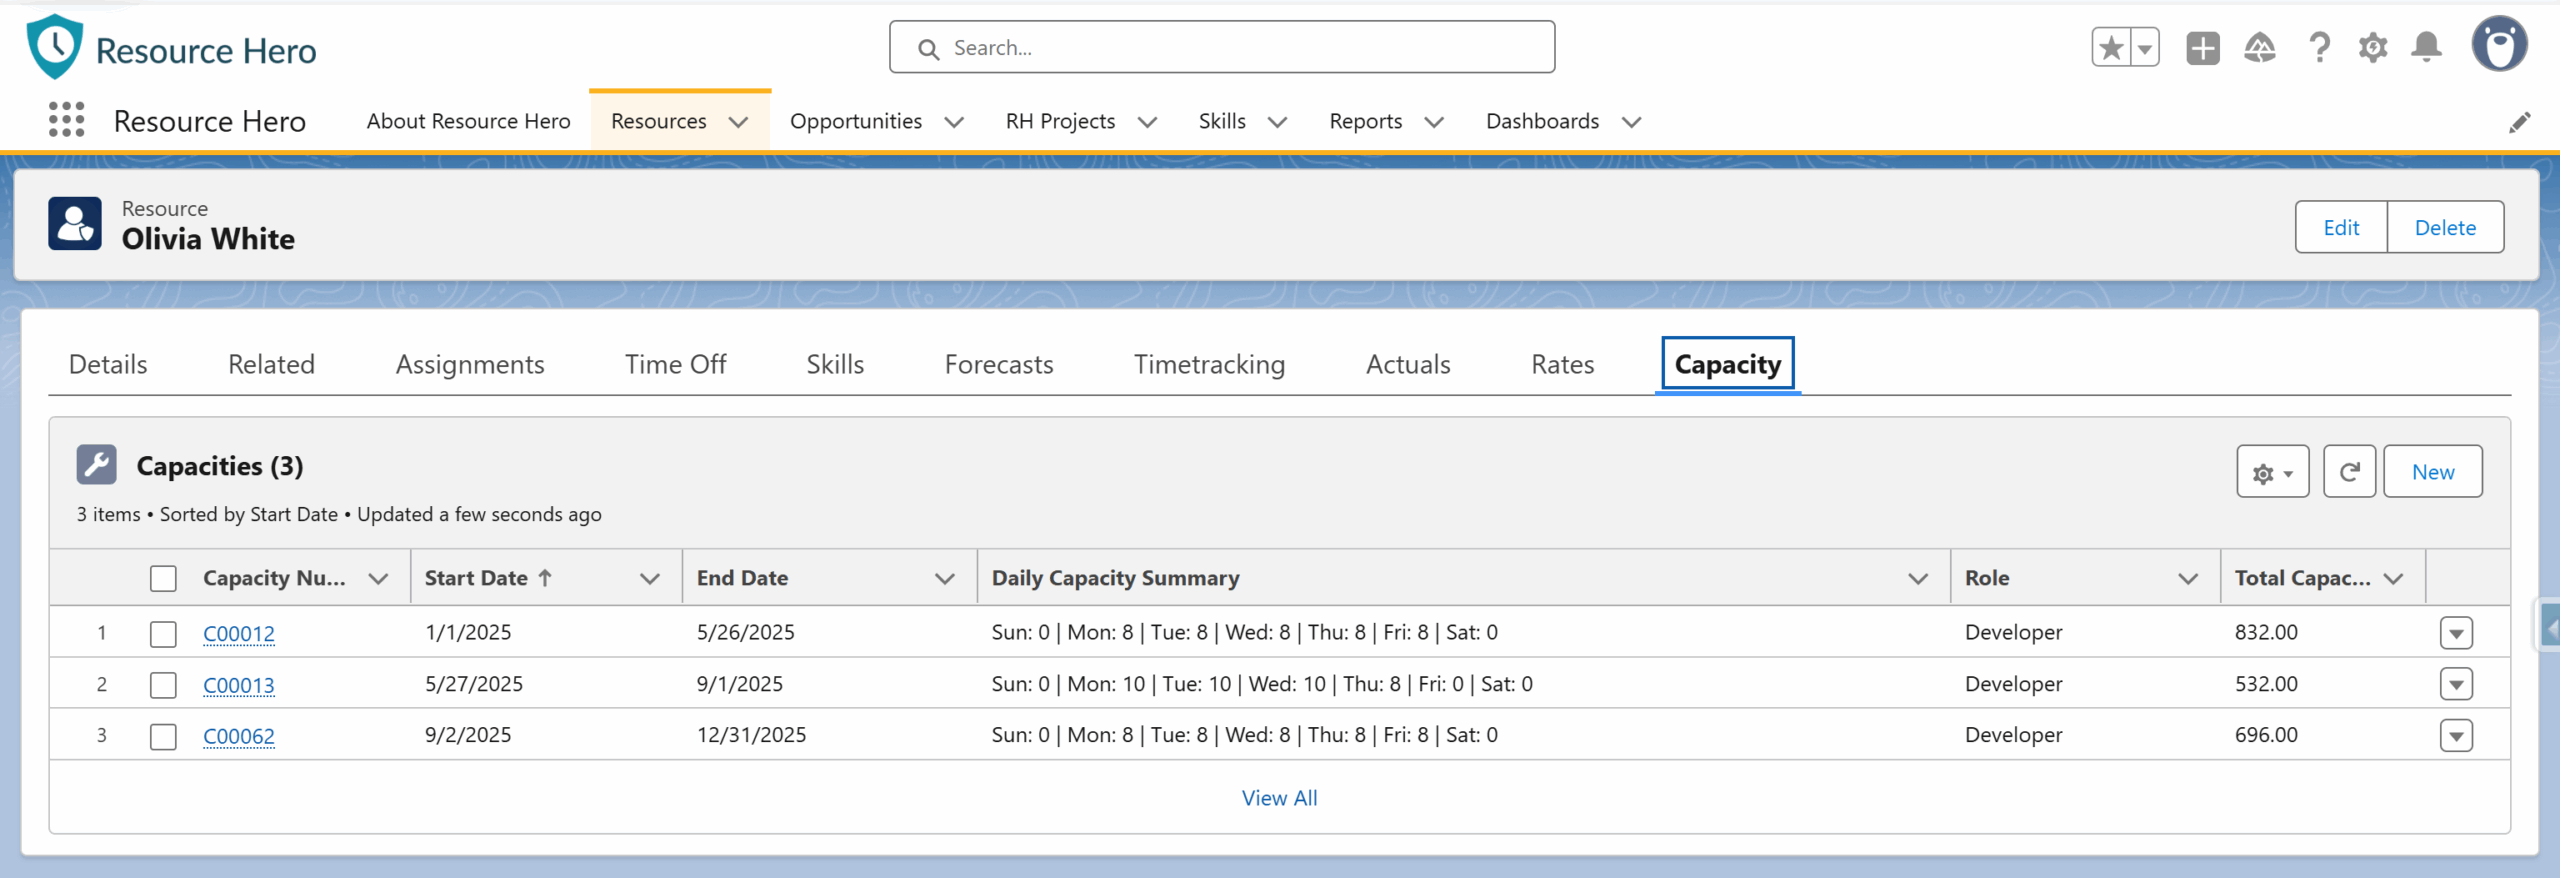Open the Help question mark icon
The height and width of the screenshot is (878, 2560).
[x=2319, y=47]
